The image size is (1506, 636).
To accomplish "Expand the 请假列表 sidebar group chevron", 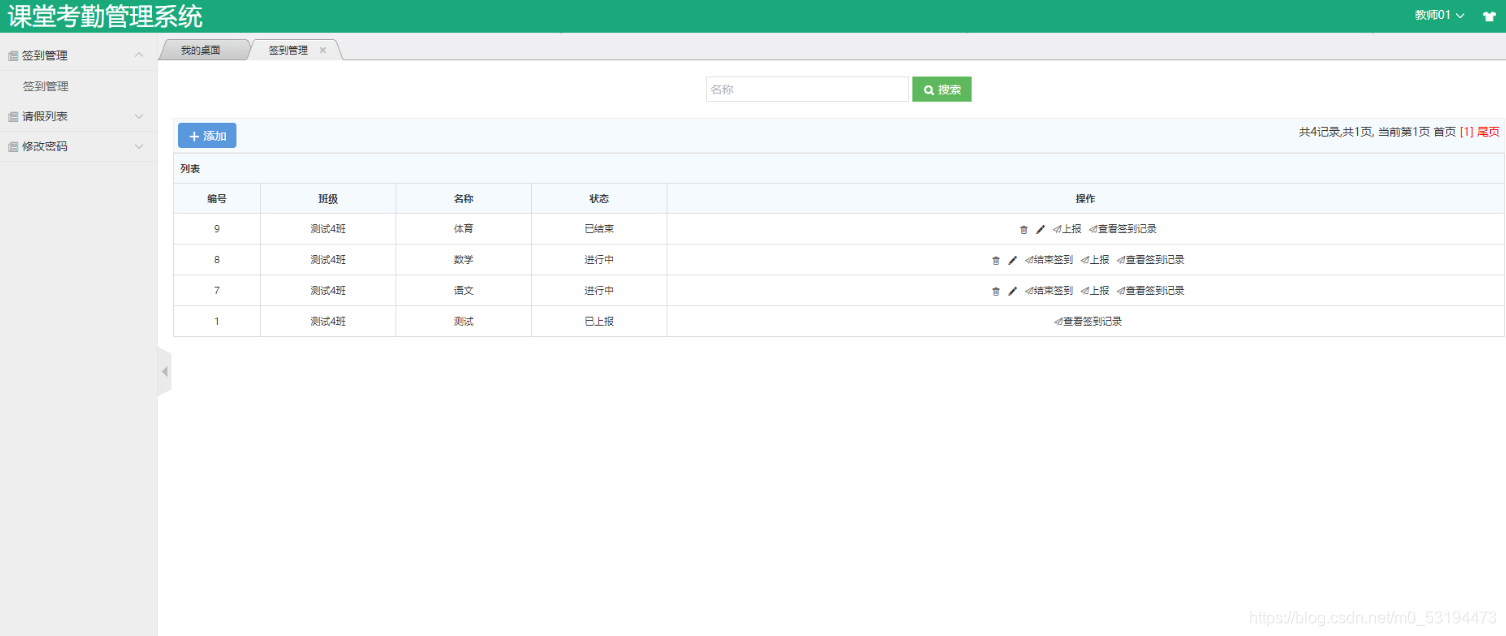I will click(x=139, y=116).
